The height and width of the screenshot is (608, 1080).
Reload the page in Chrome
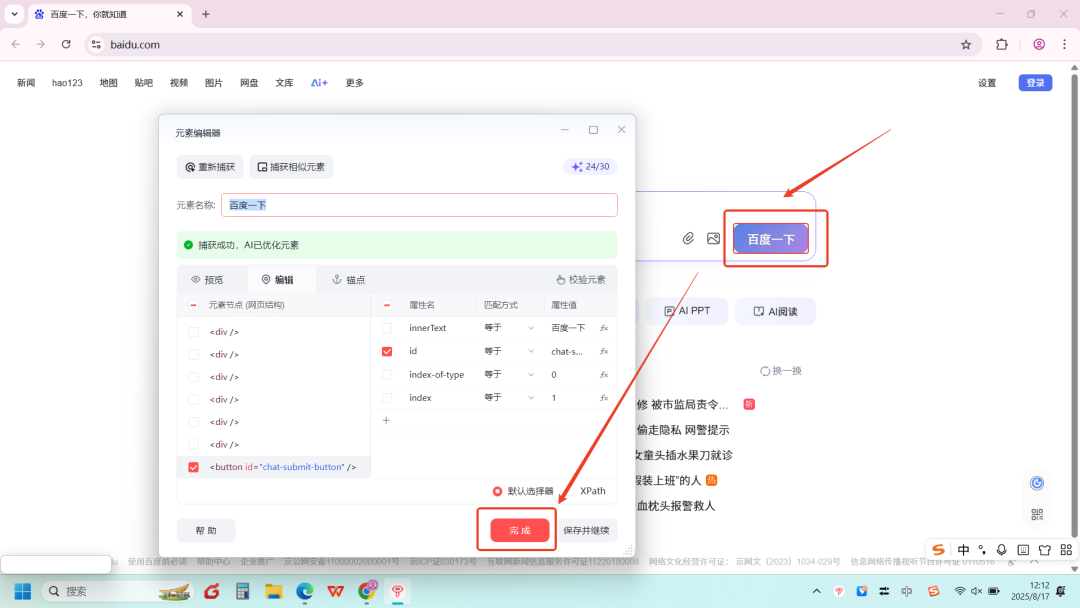66,45
